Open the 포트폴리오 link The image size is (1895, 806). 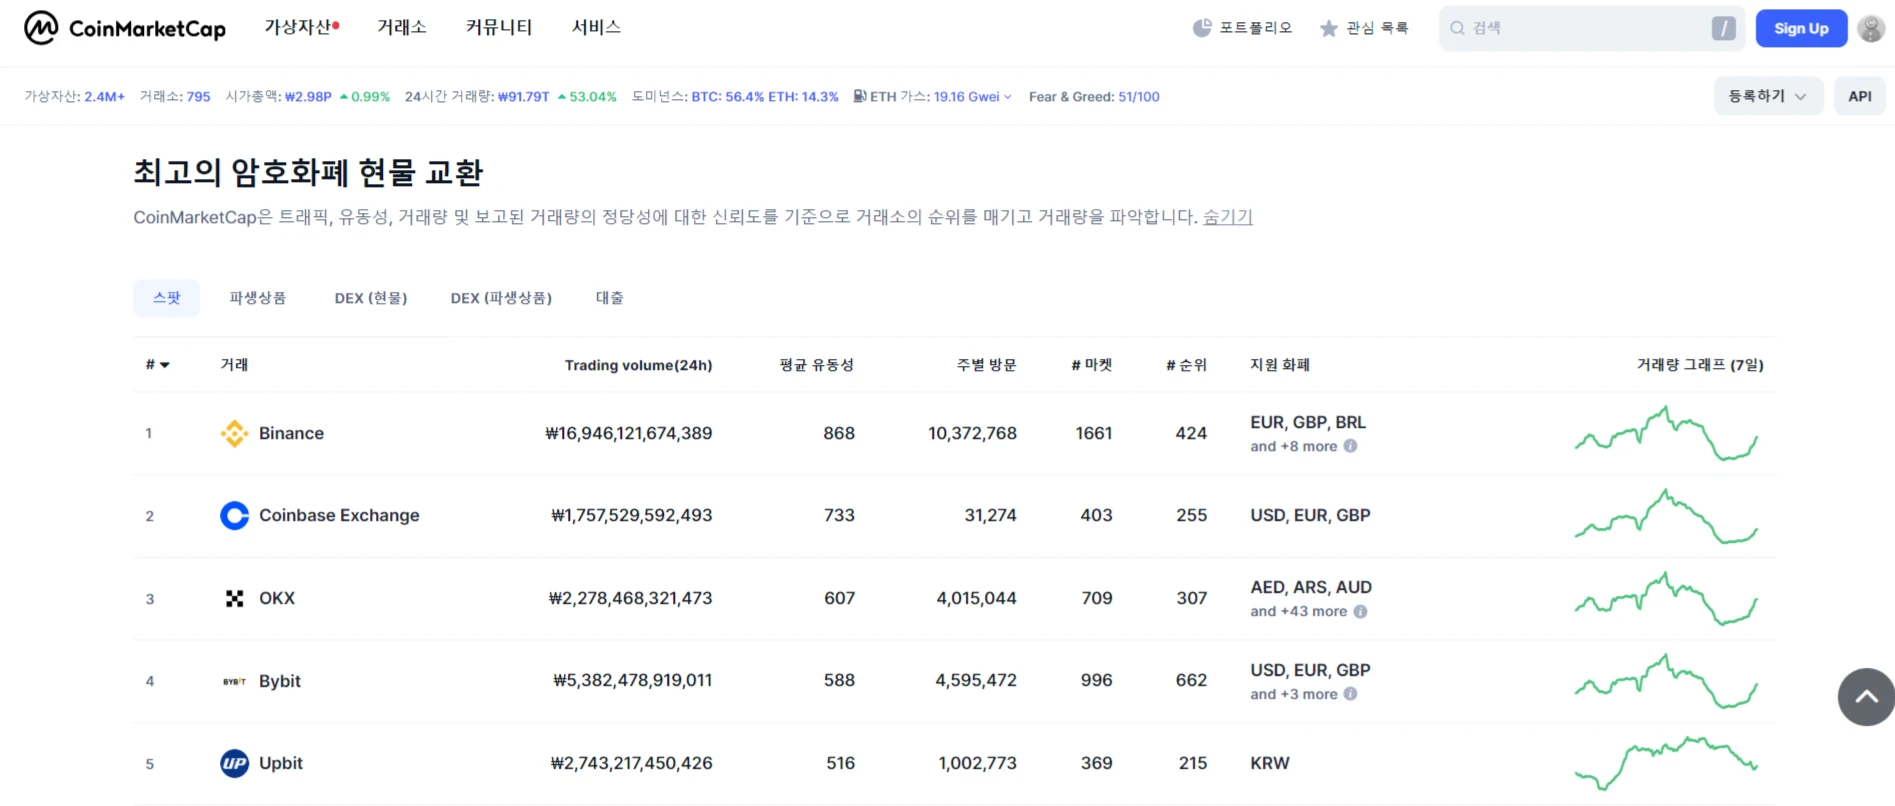click(x=1255, y=28)
